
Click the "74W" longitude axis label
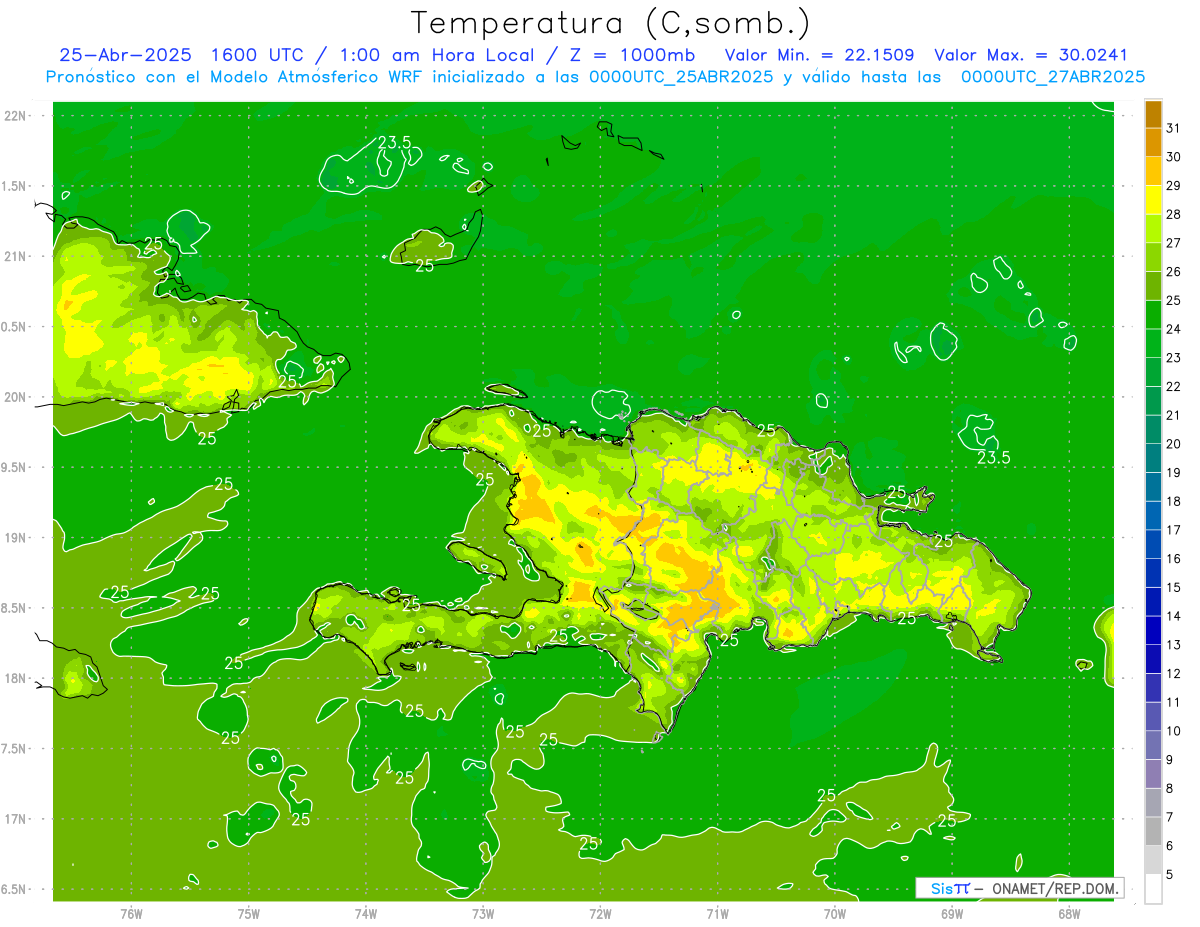coord(366,913)
